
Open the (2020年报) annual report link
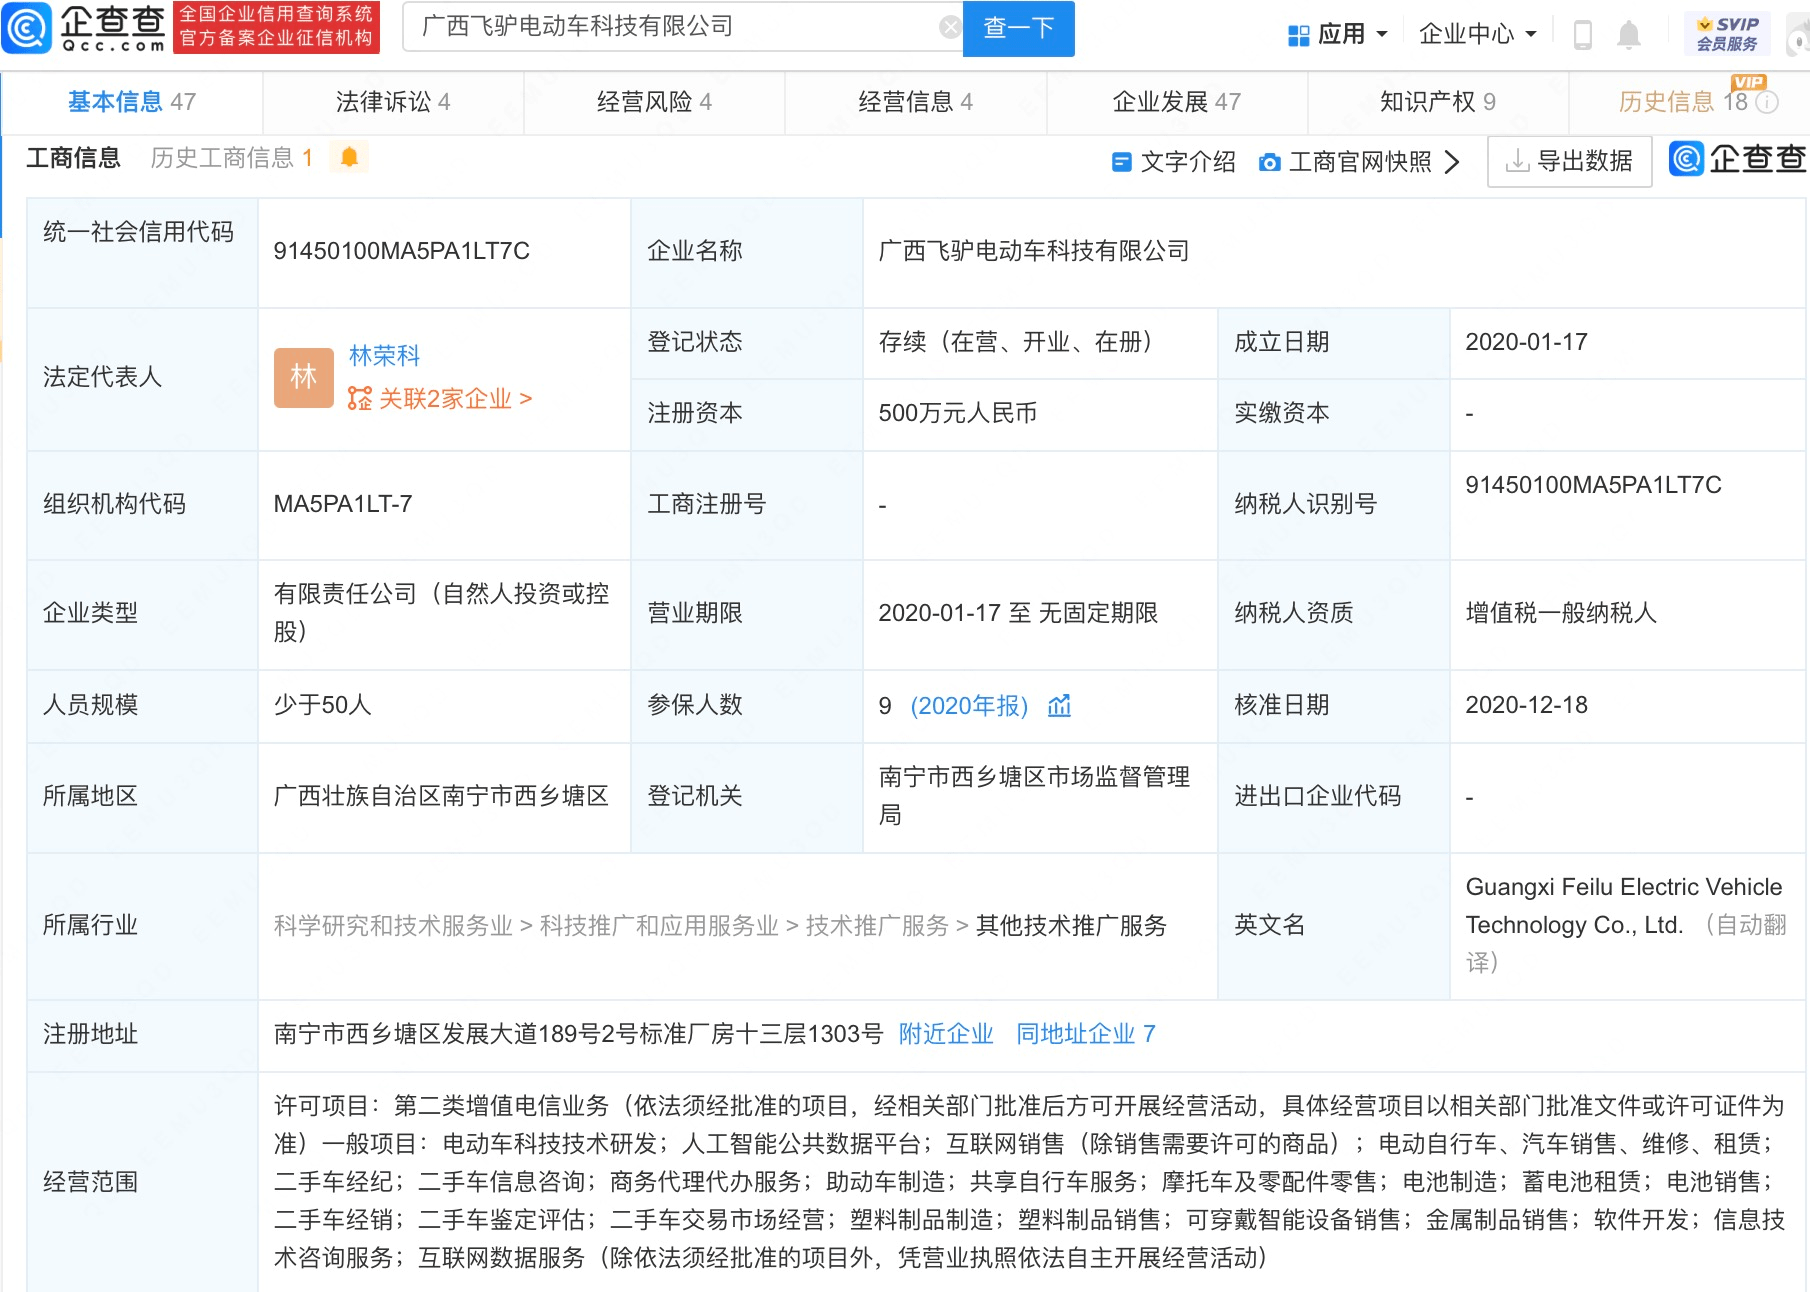point(969,706)
